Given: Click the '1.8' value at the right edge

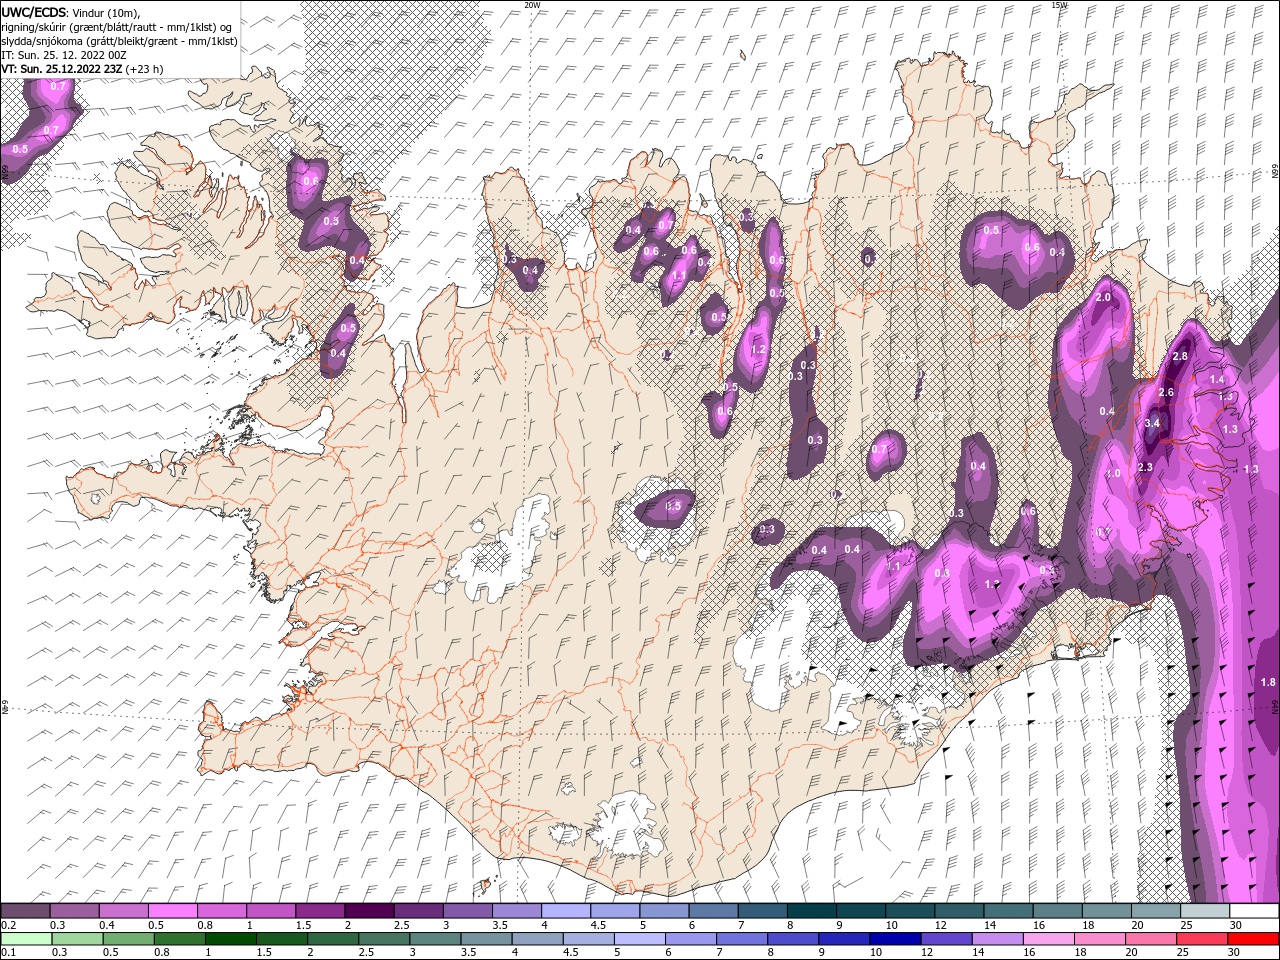Looking at the screenshot, I should [x=1268, y=682].
